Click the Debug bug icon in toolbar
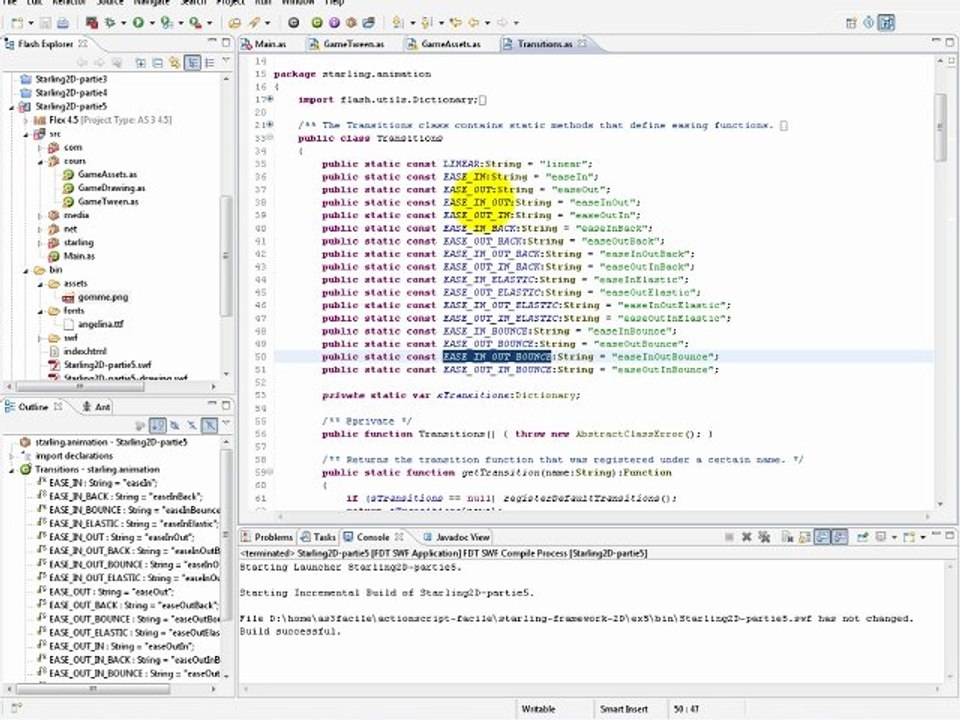Screen dimensions: 960x720 110,23
